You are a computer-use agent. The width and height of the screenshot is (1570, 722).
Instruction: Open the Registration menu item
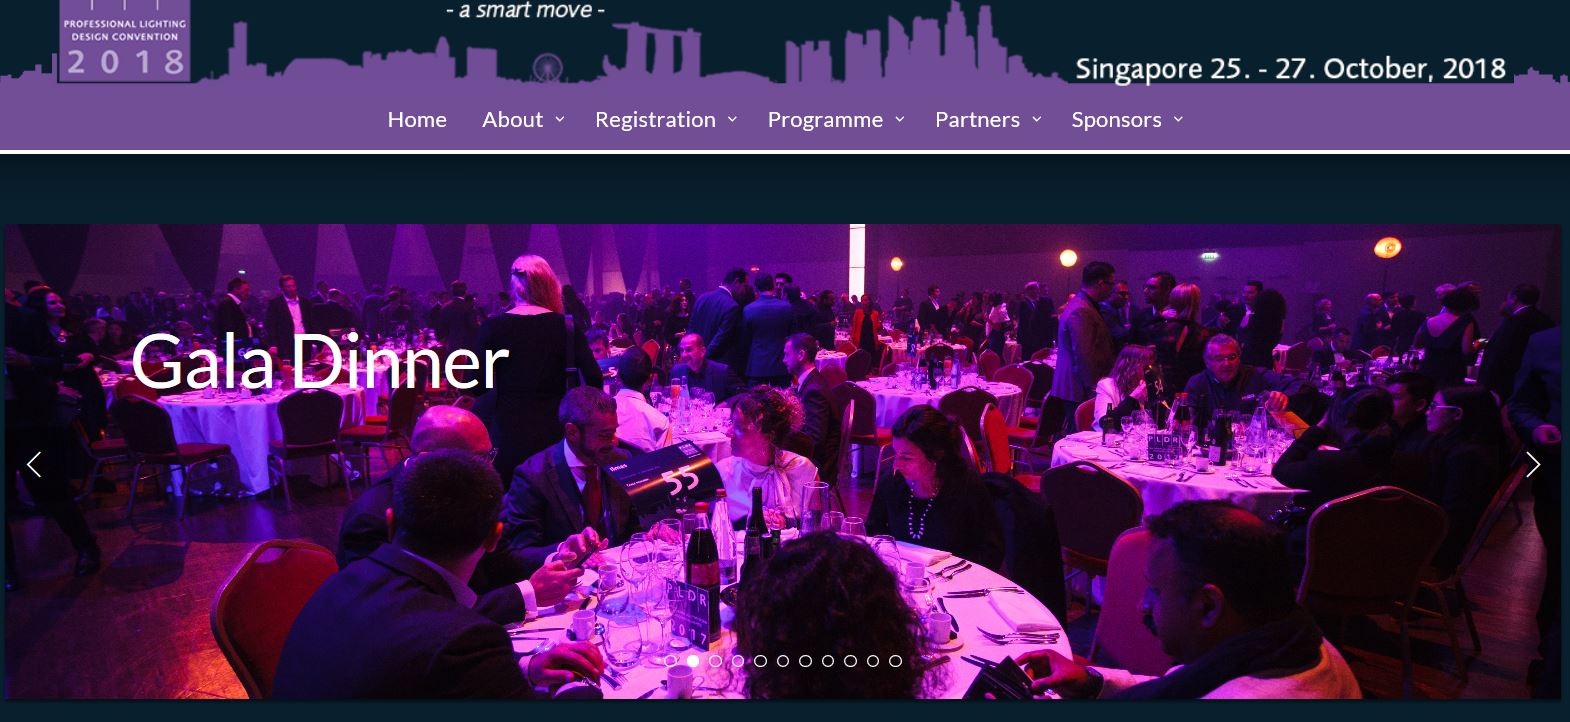coord(655,119)
